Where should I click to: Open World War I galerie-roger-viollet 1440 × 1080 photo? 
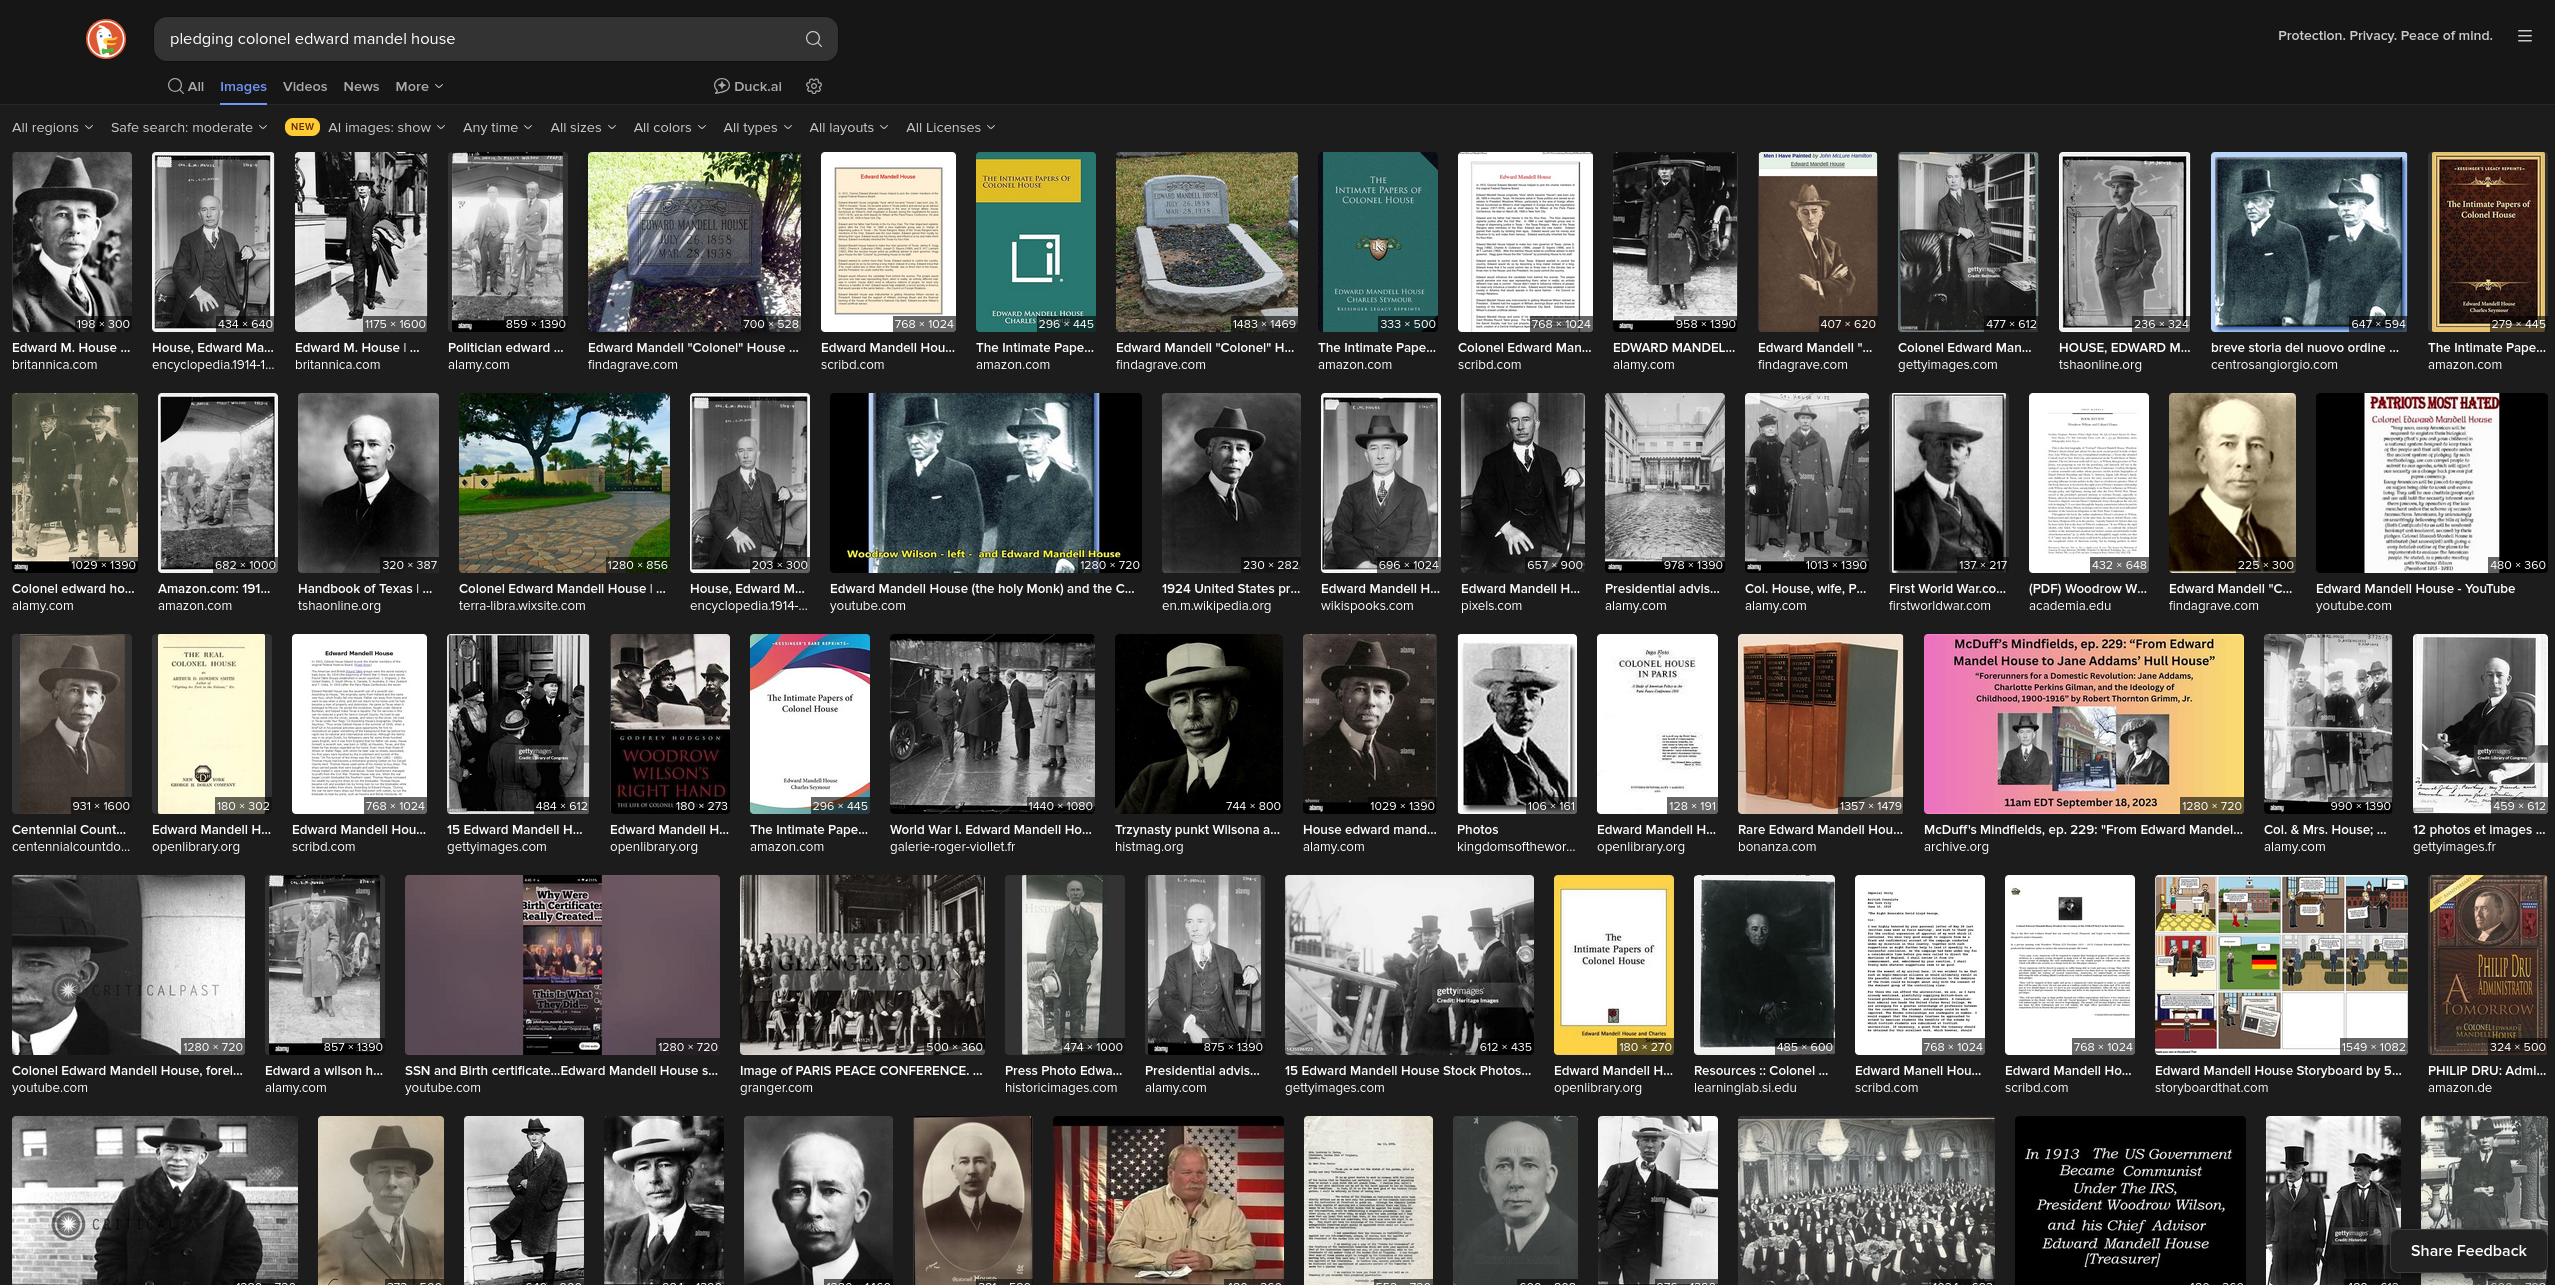[992, 724]
